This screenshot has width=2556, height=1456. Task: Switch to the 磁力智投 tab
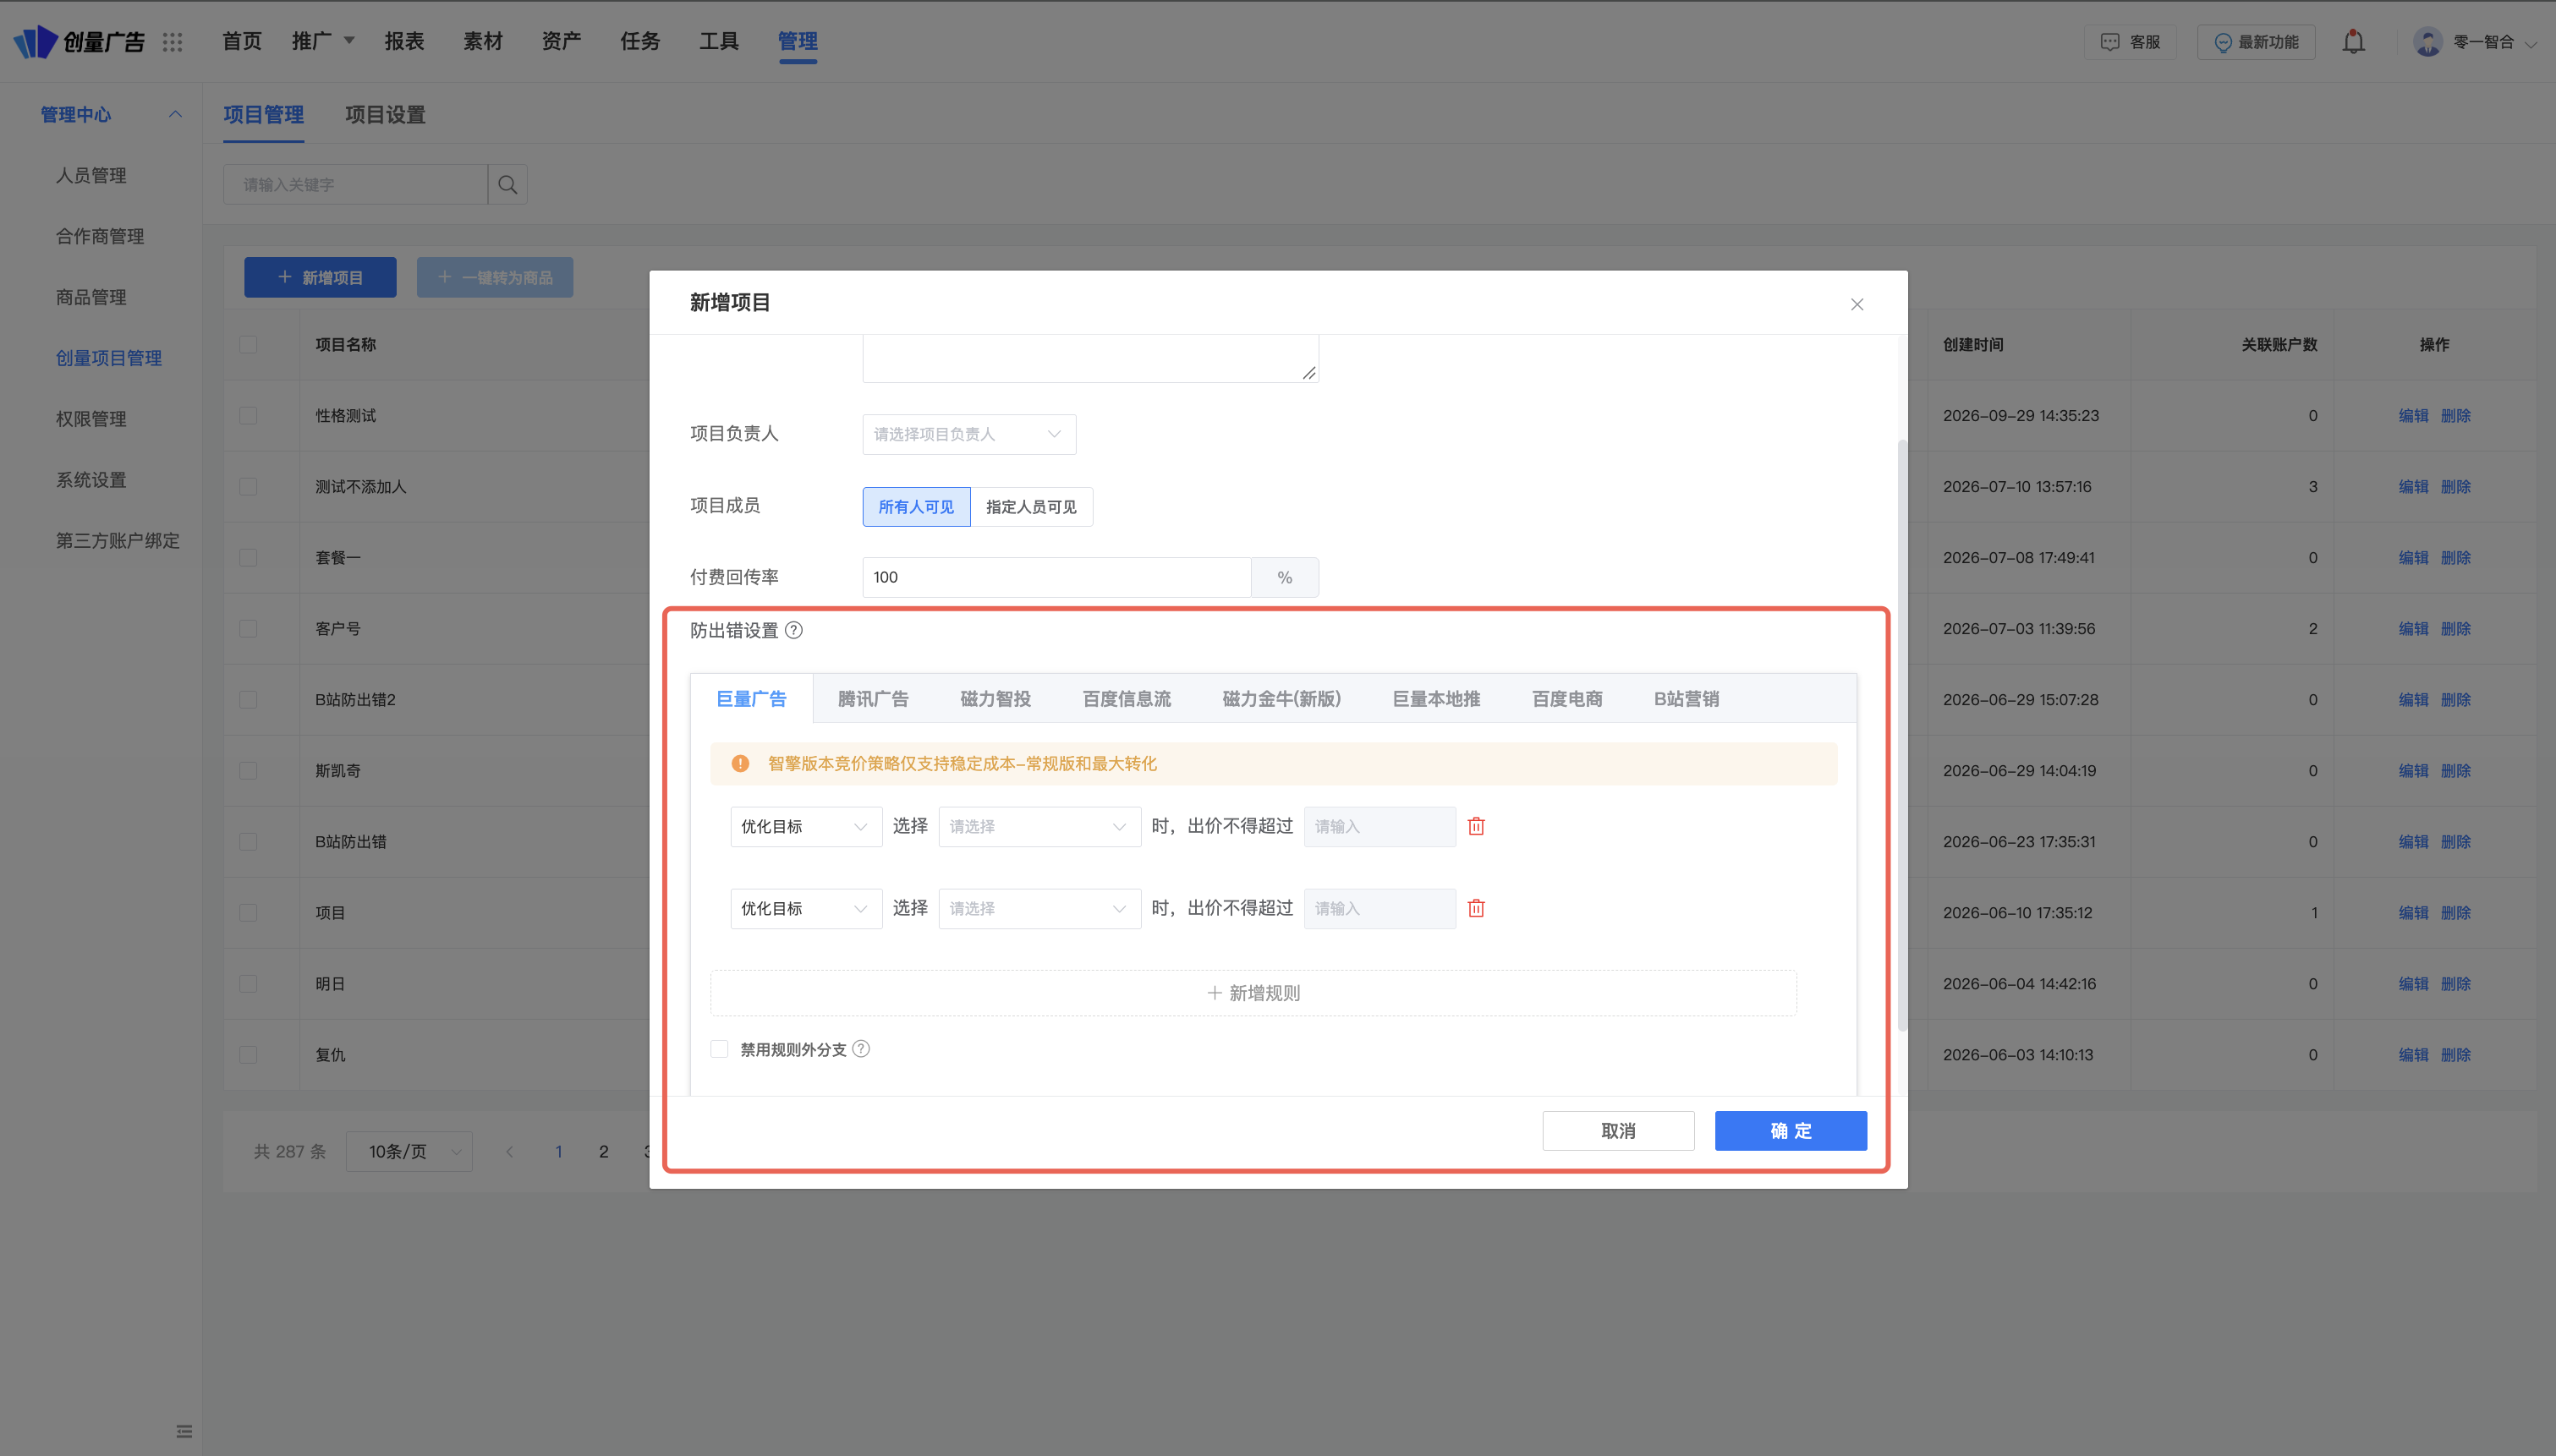point(995,698)
